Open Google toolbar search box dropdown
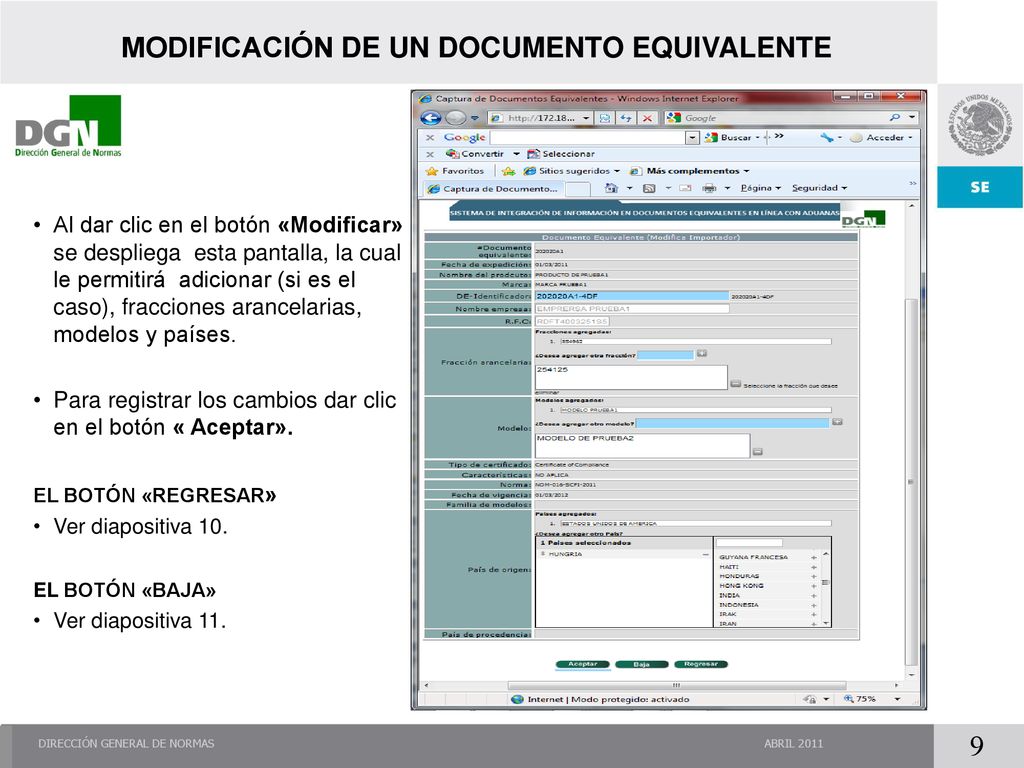The width and height of the screenshot is (1024, 768). [692, 138]
